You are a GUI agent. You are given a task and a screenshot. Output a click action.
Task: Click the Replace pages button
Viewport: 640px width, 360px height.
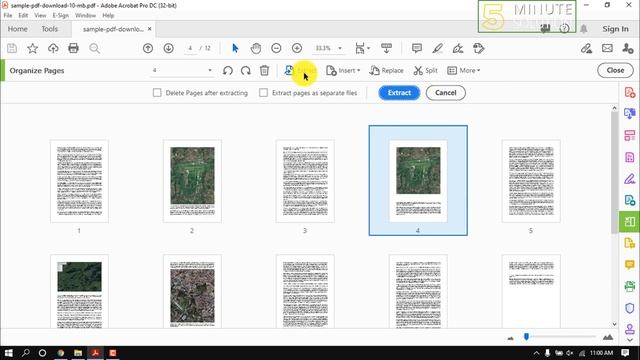pos(386,71)
